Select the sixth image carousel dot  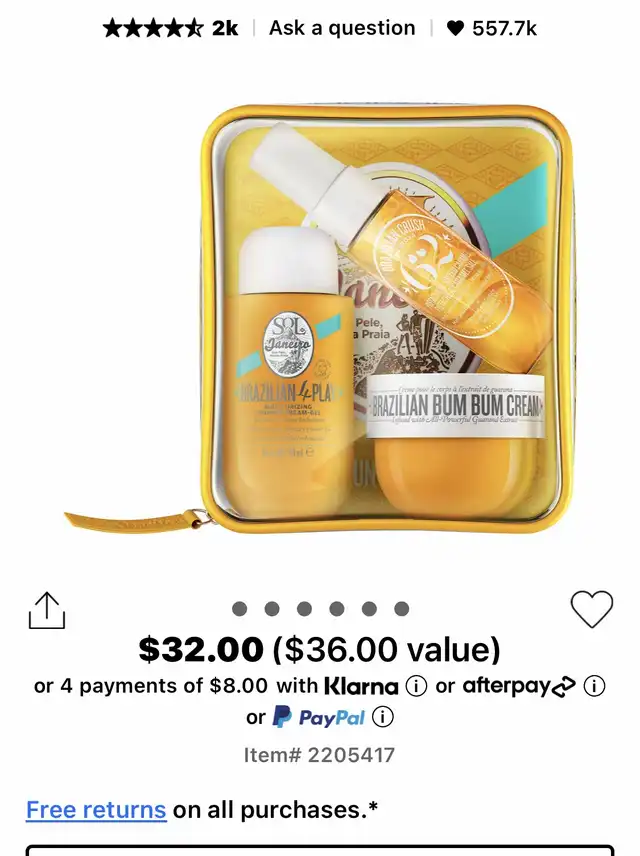[x=401, y=609]
